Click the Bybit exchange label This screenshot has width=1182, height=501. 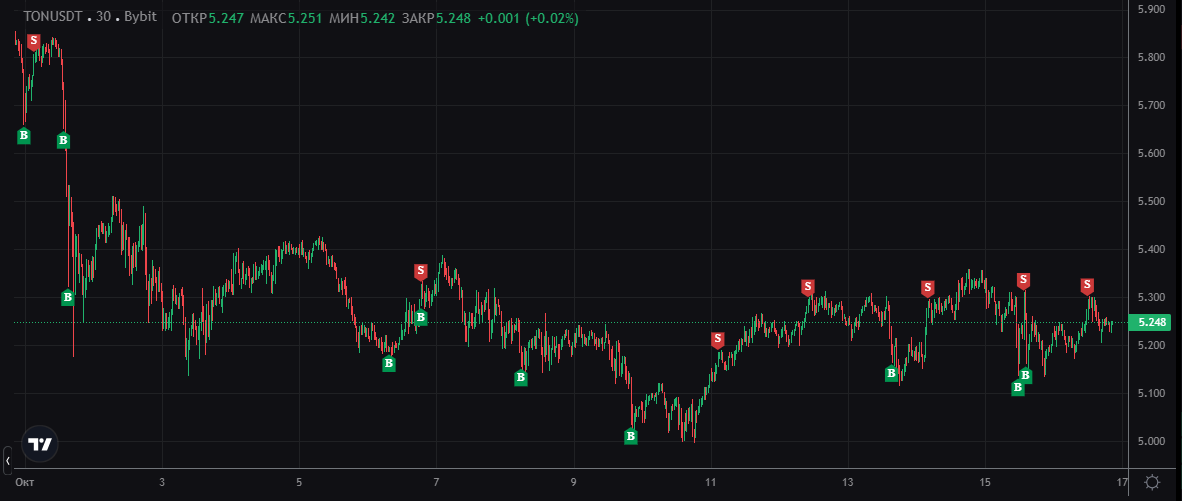point(139,17)
